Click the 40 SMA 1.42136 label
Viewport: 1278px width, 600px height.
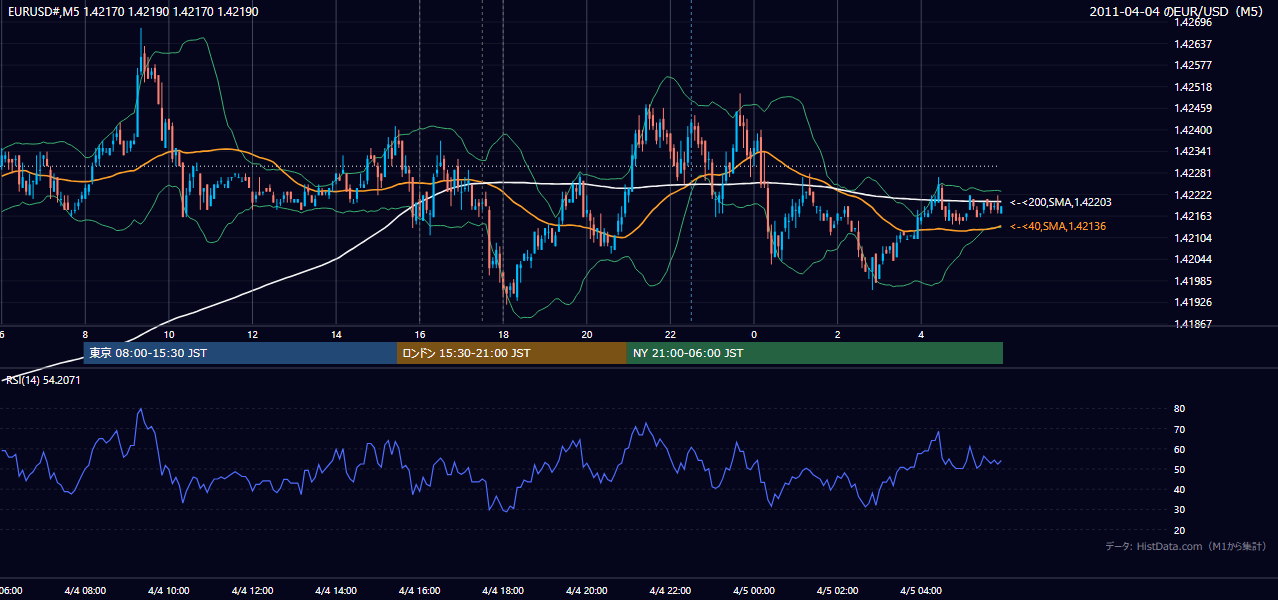1060,227
